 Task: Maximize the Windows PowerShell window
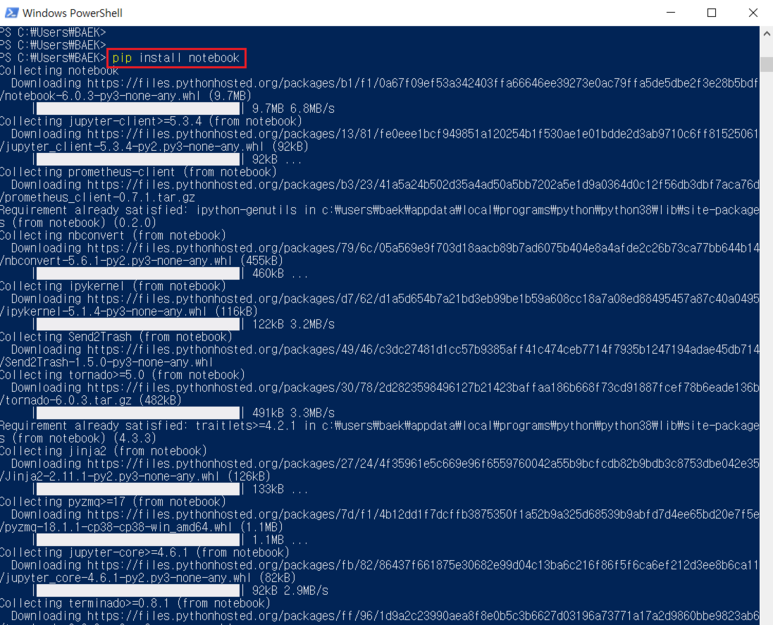click(x=711, y=12)
